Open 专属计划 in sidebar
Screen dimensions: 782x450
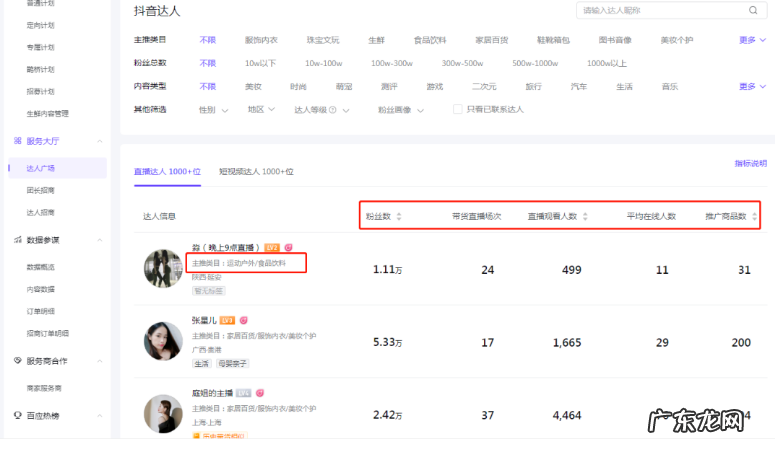41,47
